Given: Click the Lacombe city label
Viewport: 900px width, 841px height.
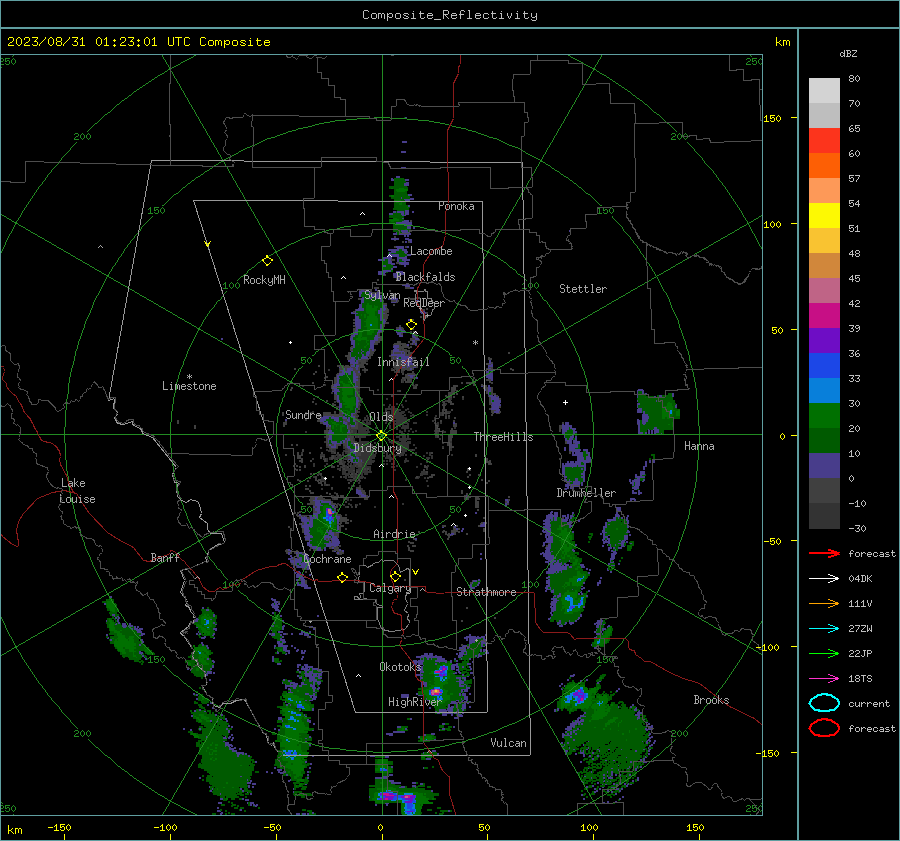Looking at the screenshot, I should pos(431,251).
